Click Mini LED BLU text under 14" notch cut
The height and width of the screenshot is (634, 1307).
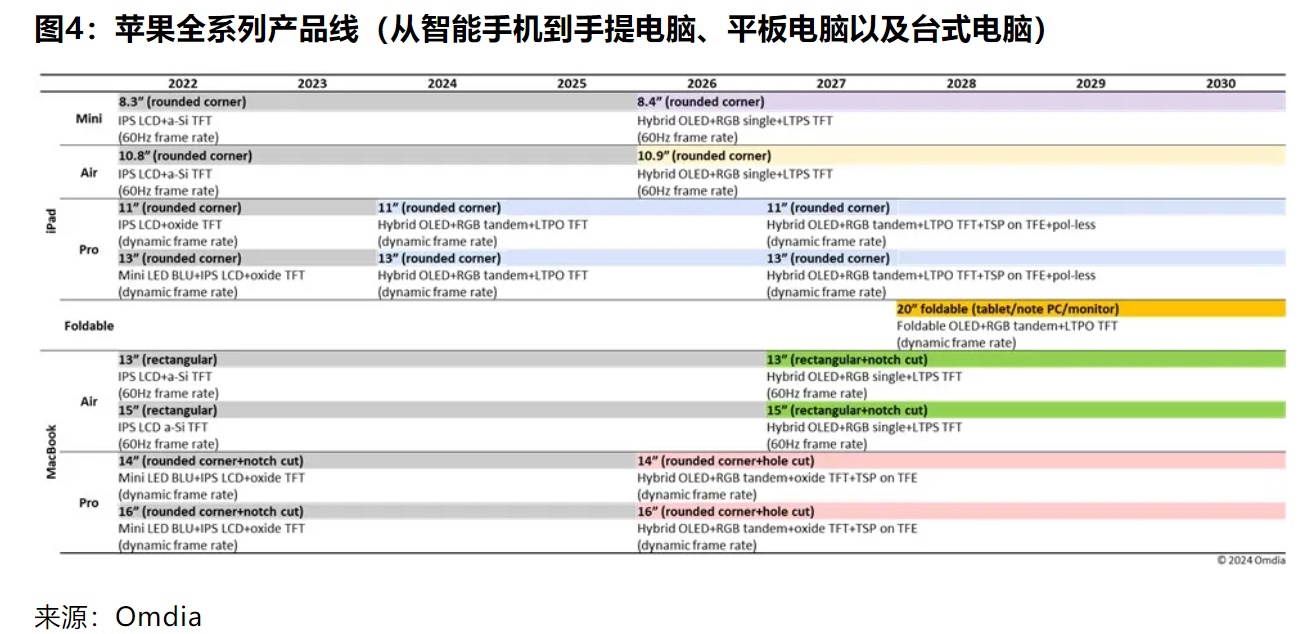coord(212,478)
